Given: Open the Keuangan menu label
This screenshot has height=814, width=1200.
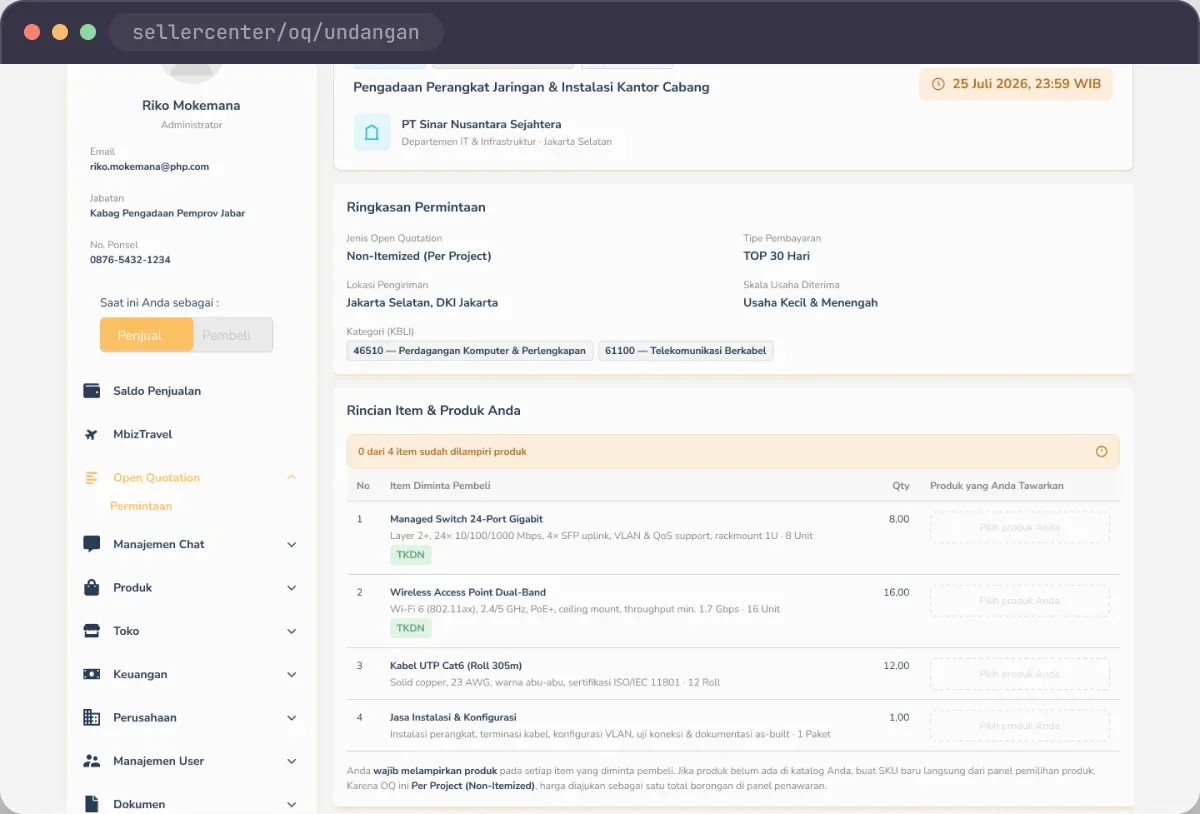Looking at the screenshot, I should (140, 674).
